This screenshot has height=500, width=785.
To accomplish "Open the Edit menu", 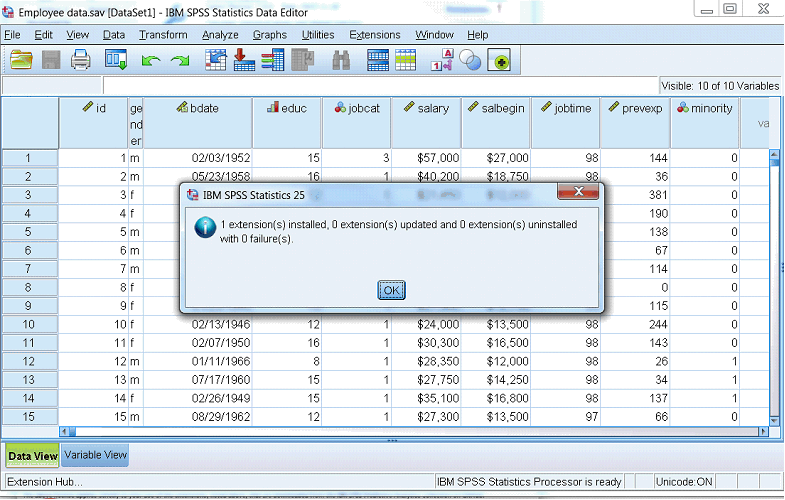I will coord(44,35).
